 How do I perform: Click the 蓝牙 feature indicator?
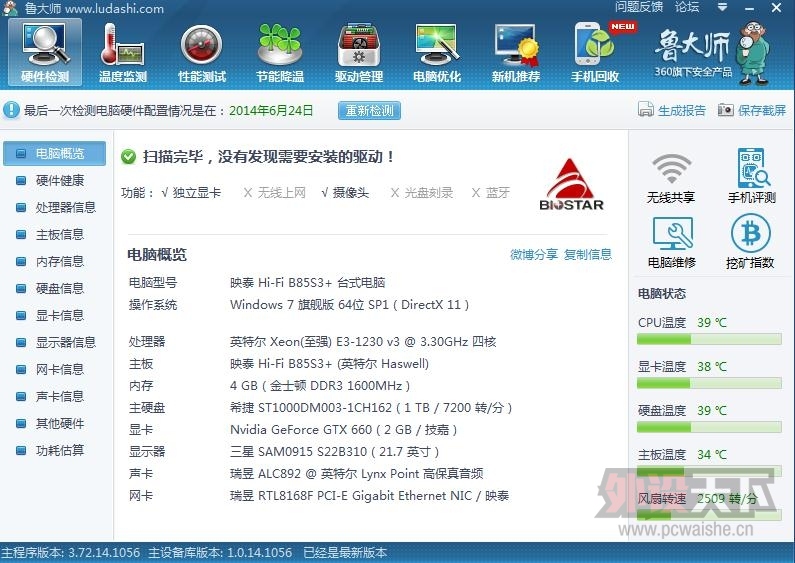pos(491,193)
